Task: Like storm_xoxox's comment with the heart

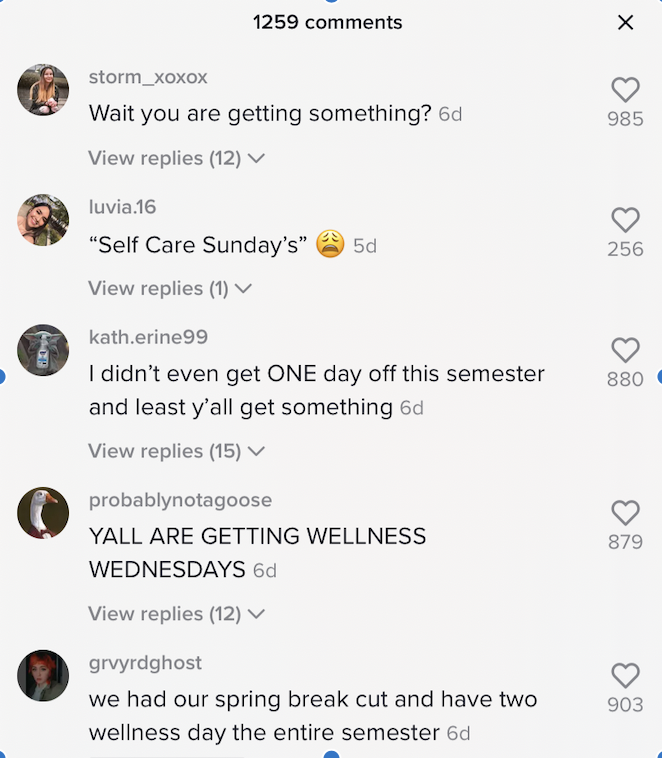Action: [x=625, y=90]
